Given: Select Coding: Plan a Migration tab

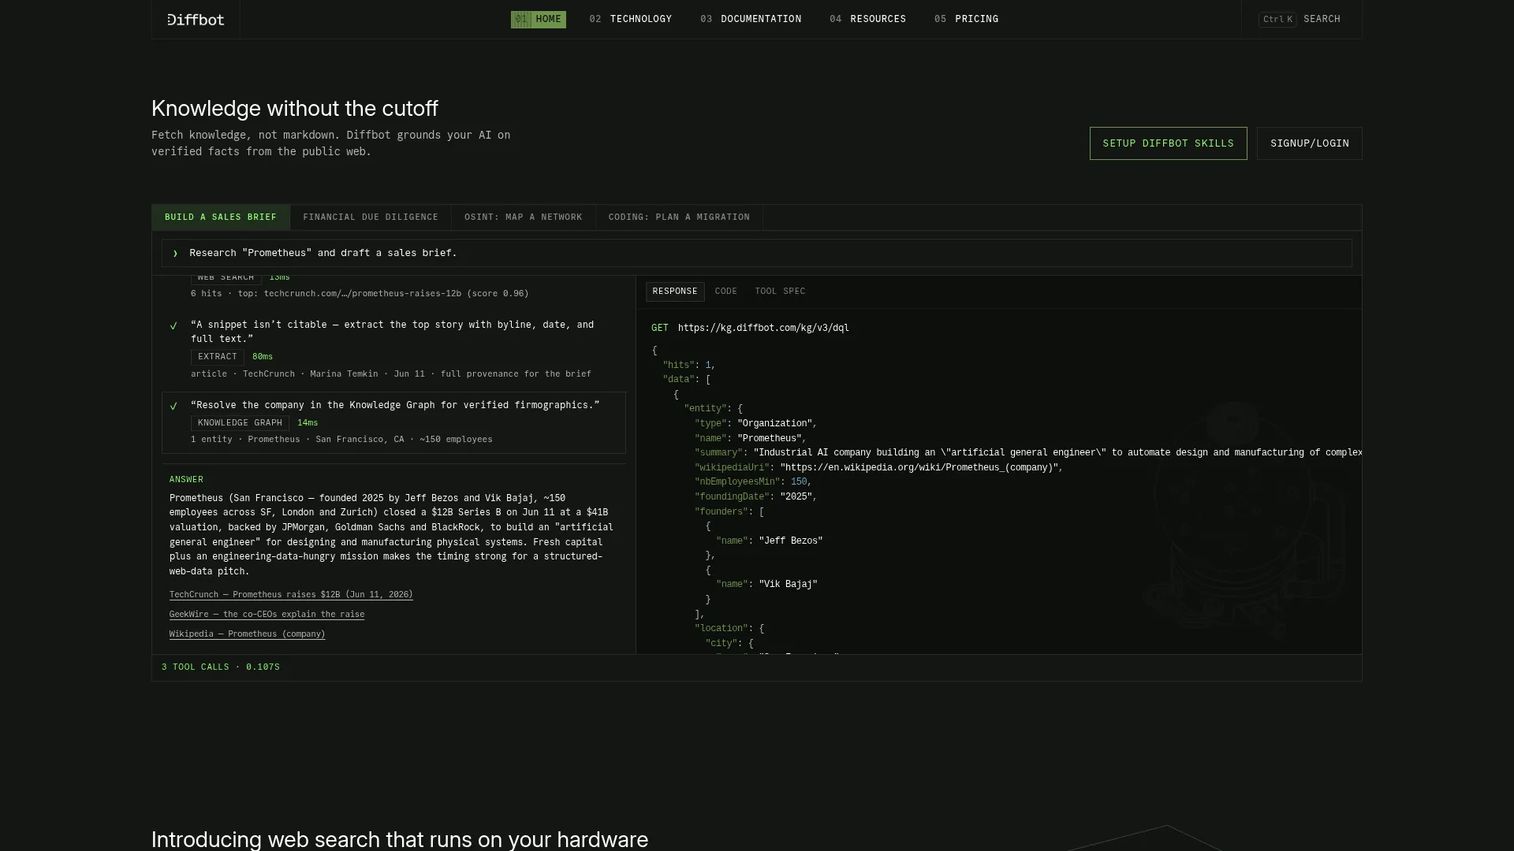Looking at the screenshot, I should pyautogui.click(x=679, y=217).
